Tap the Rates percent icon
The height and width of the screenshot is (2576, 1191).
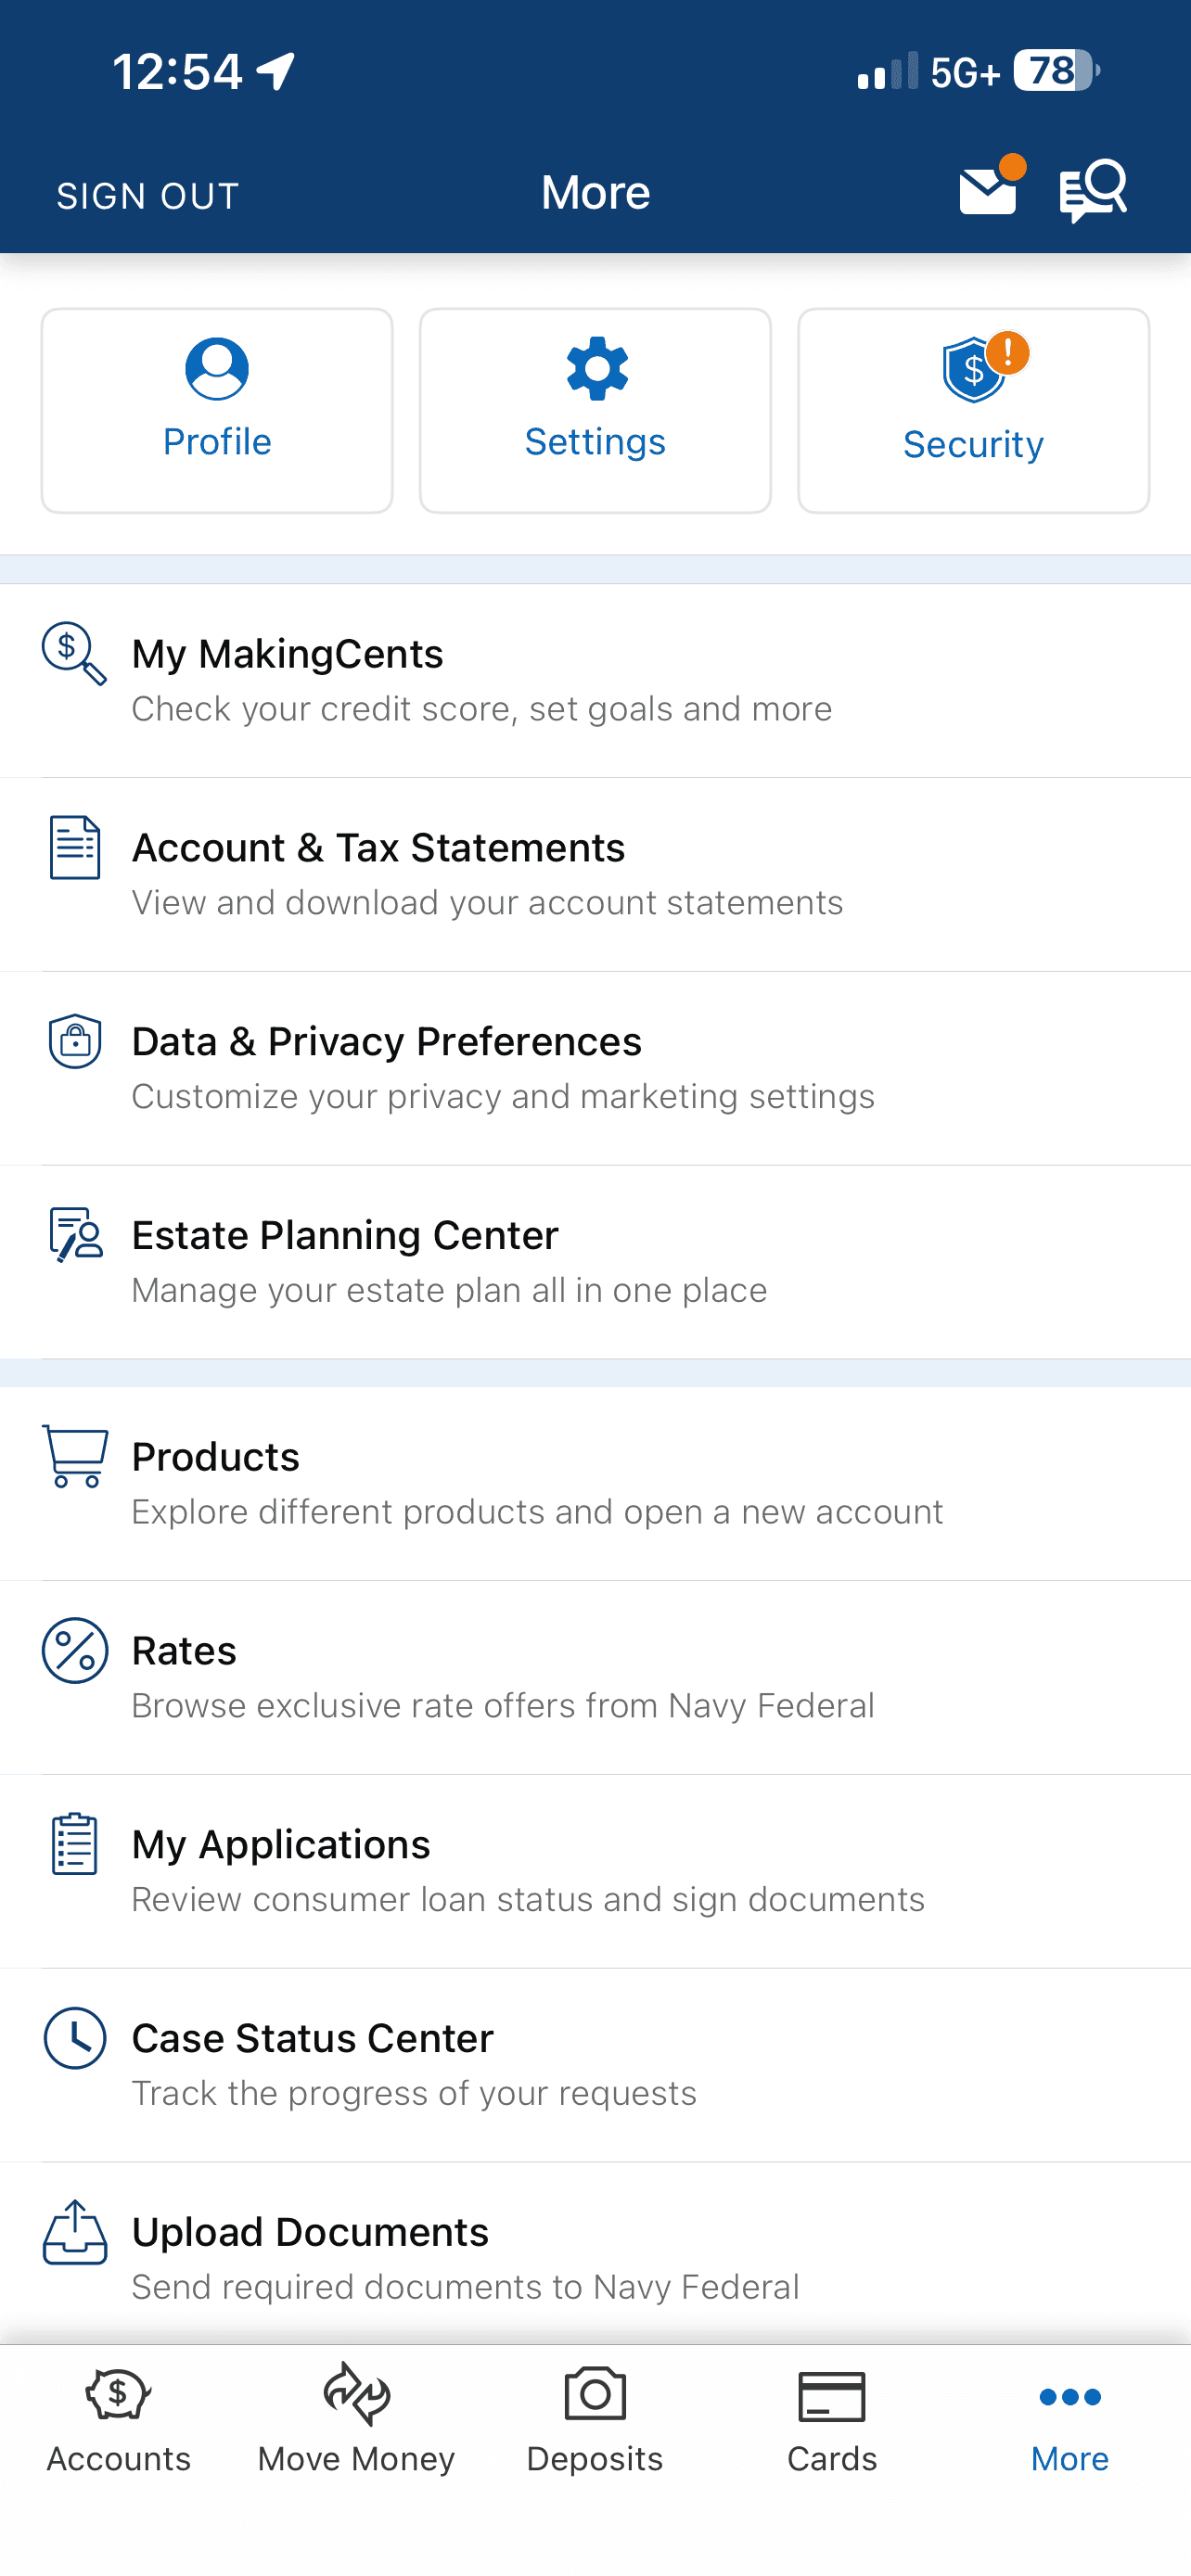[75, 1650]
